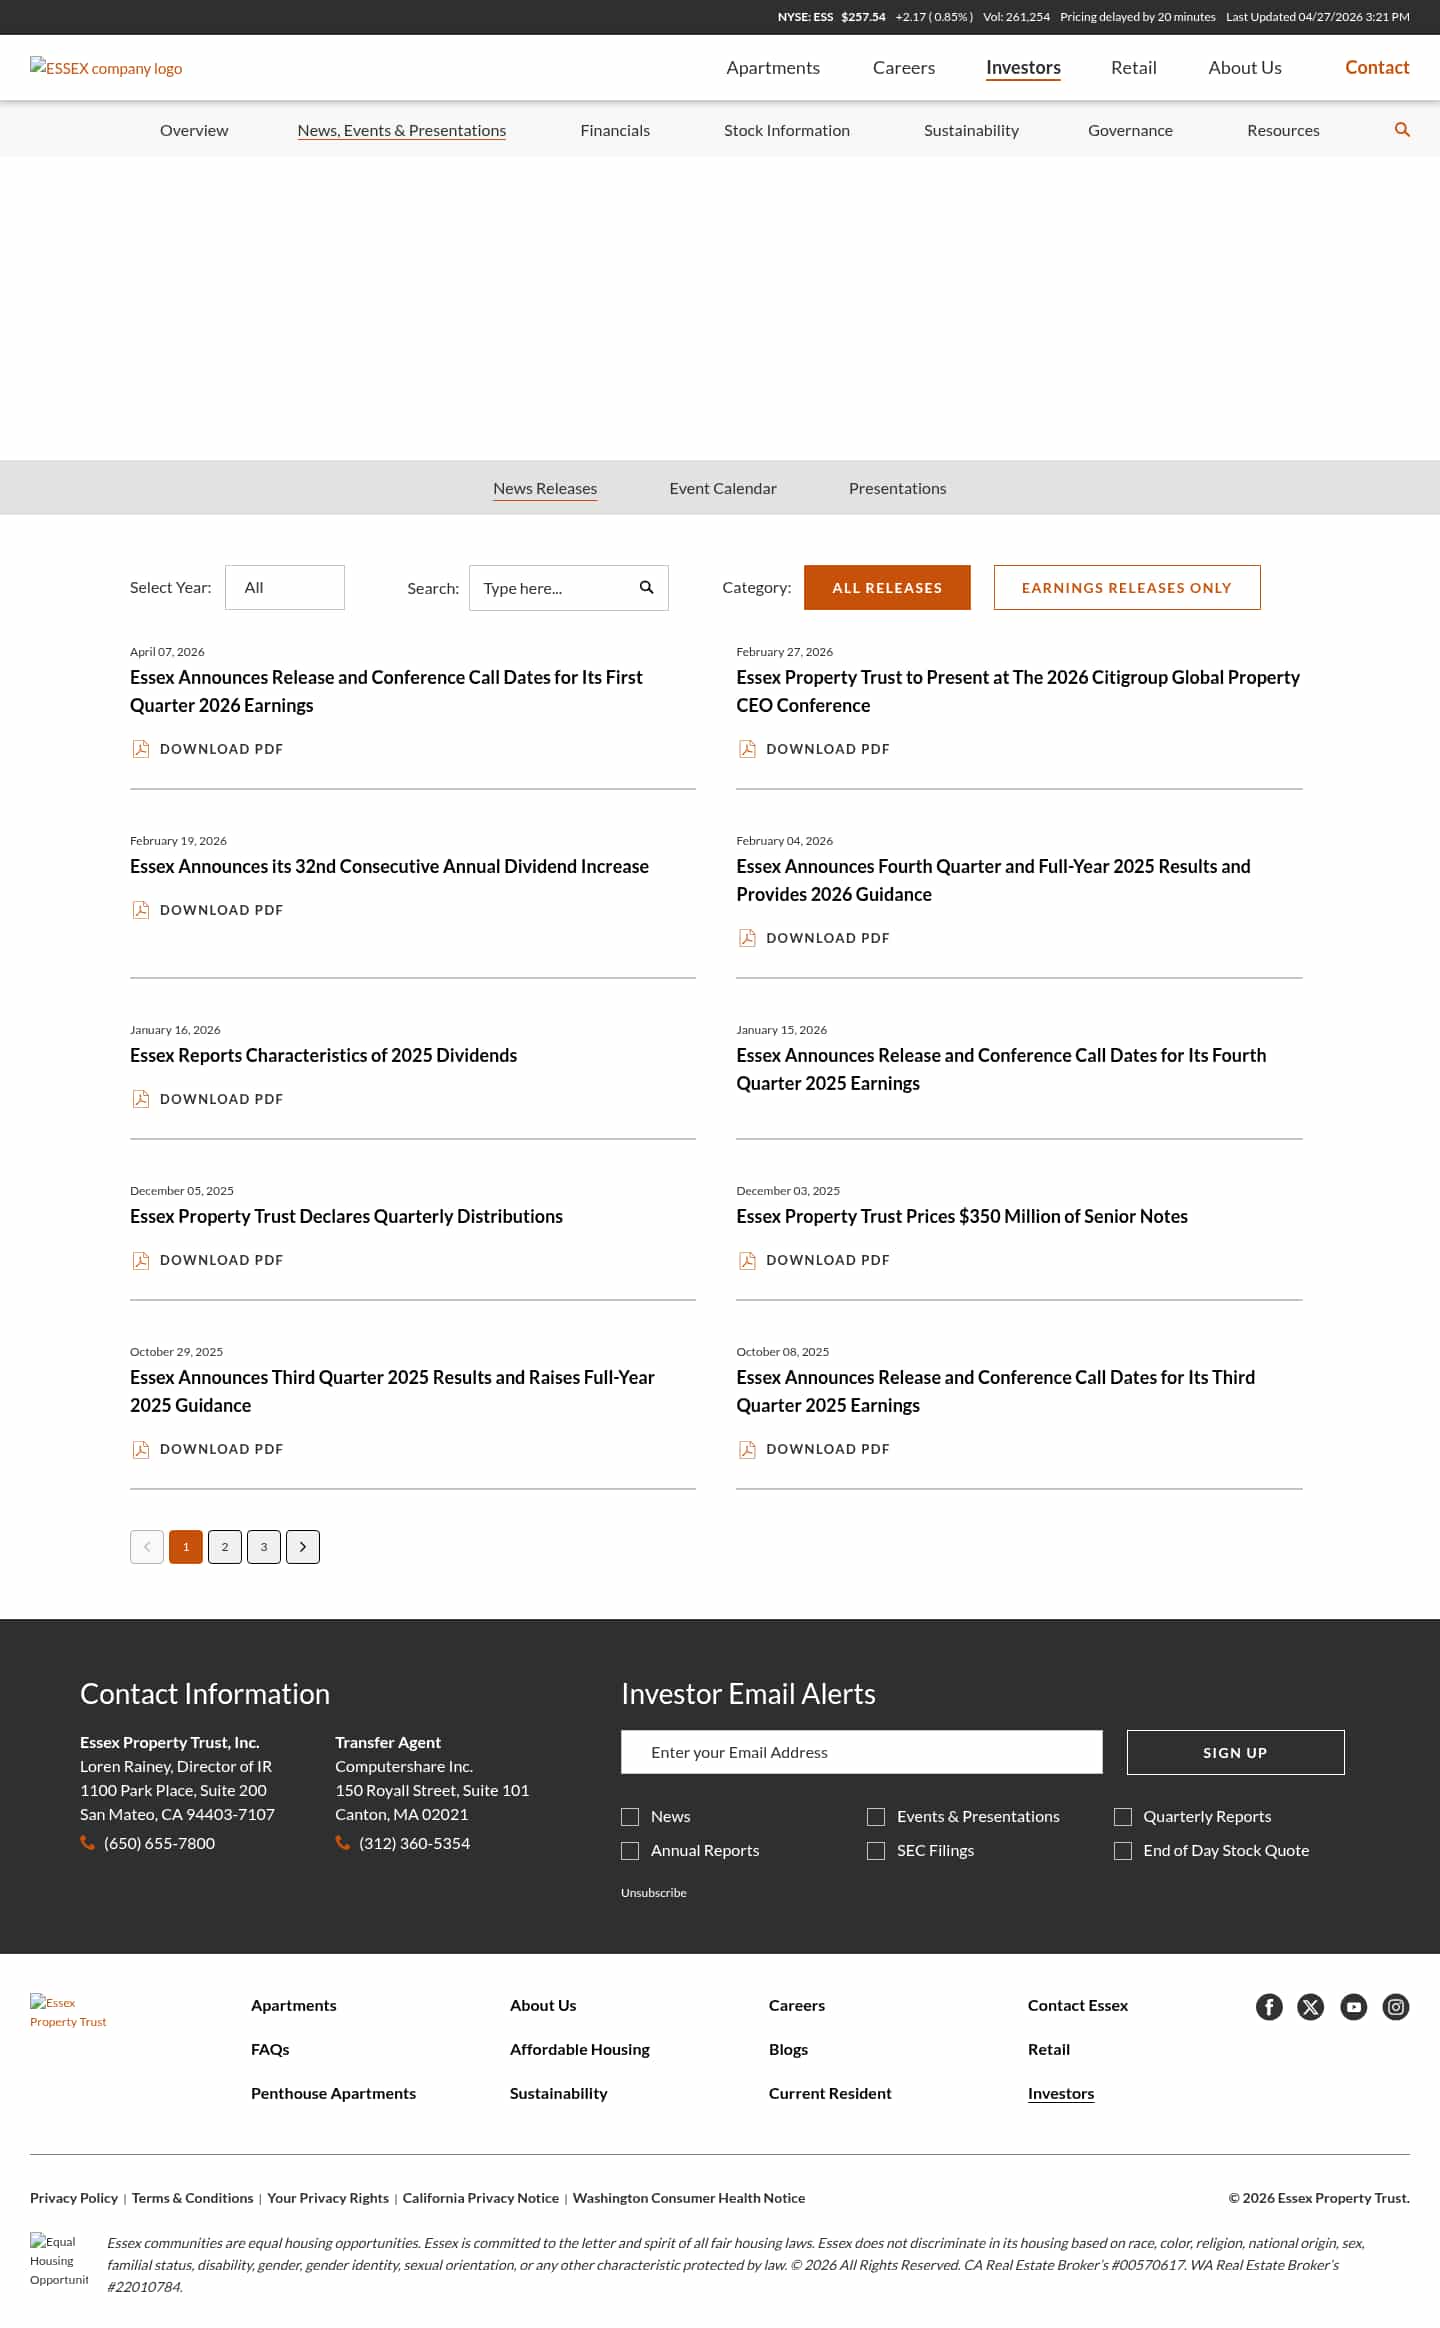Open Essex Facebook page icon
The image size is (1440, 2328).
[x=1269, y=2007]
